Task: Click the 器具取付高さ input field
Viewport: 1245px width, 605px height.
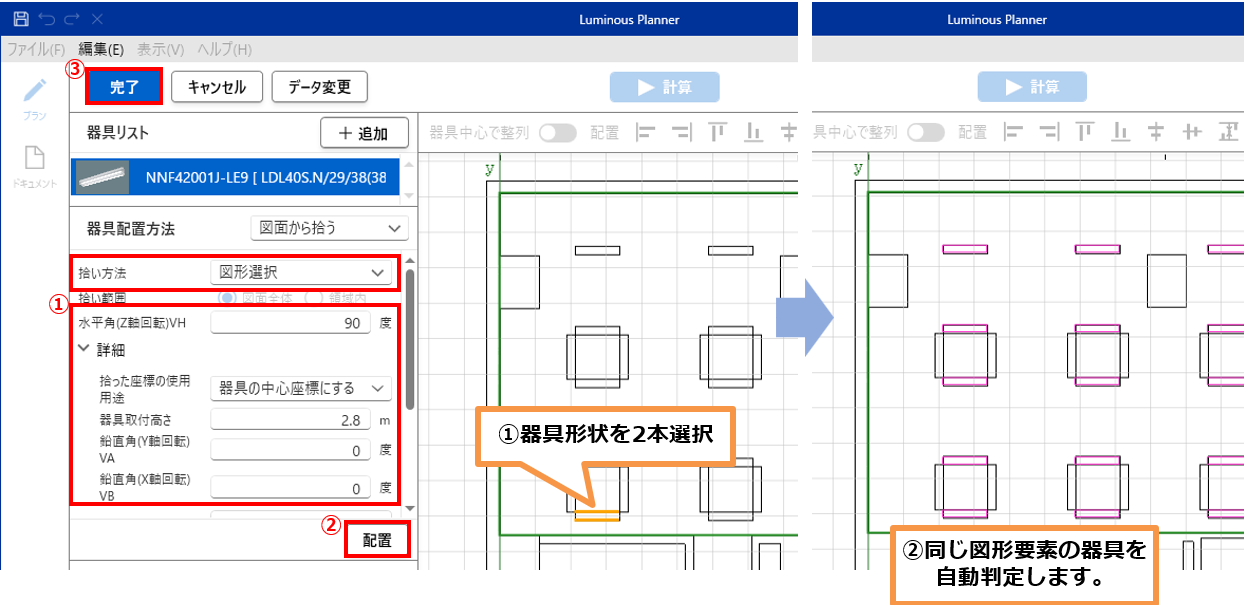Action: pyautogui.click(x=290, y=420)
